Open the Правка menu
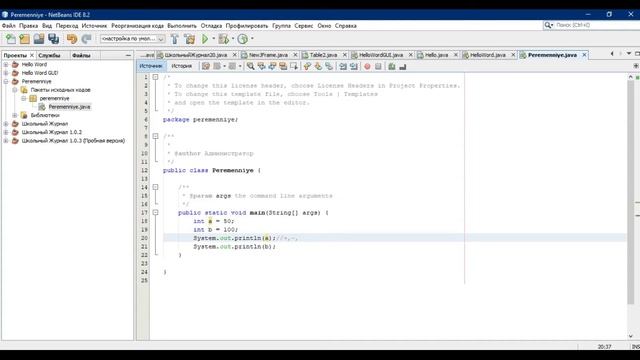The width and height of the screenshot is (640, 360). click(29, 26)
